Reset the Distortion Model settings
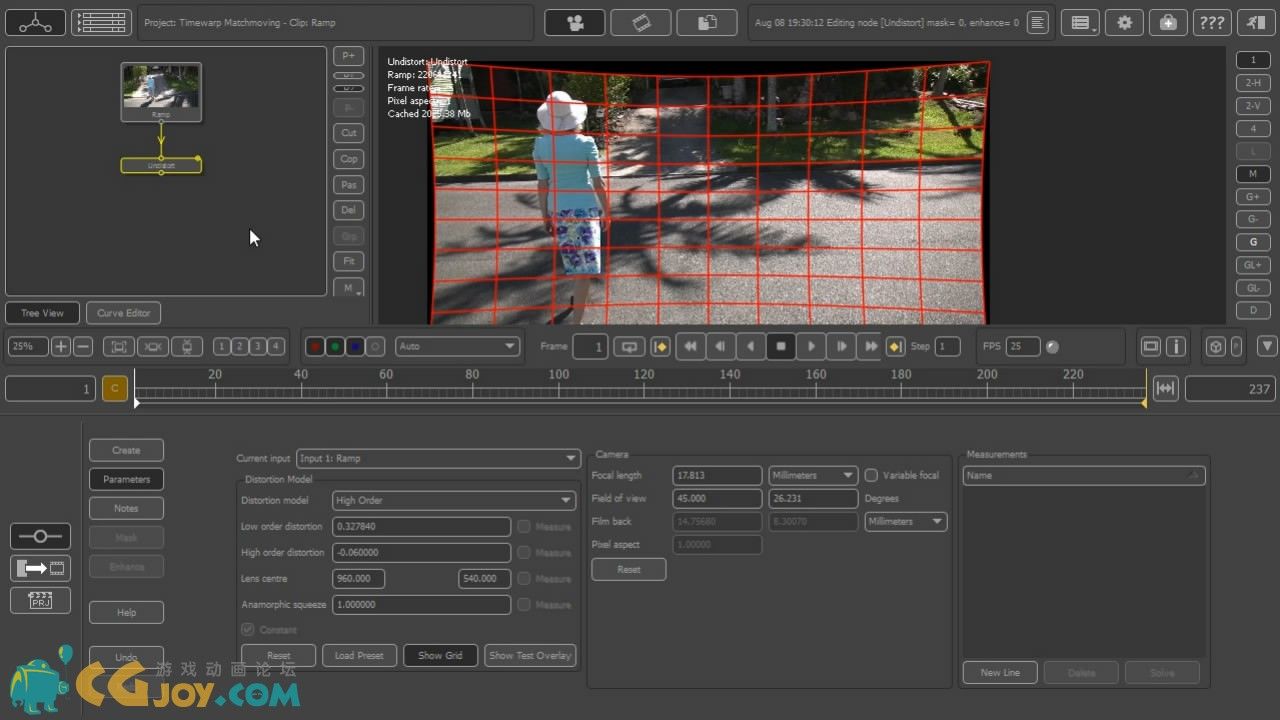Image resolution: width=1280 pixels, height=720 pixels. (279, 656)
